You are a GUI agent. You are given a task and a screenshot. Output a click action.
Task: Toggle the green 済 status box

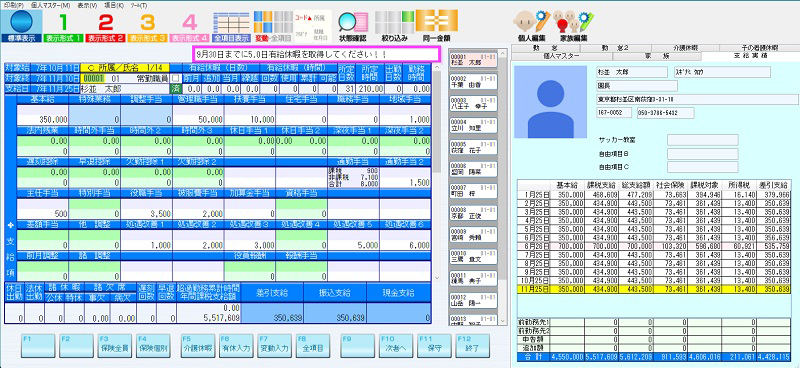(176, 88)
